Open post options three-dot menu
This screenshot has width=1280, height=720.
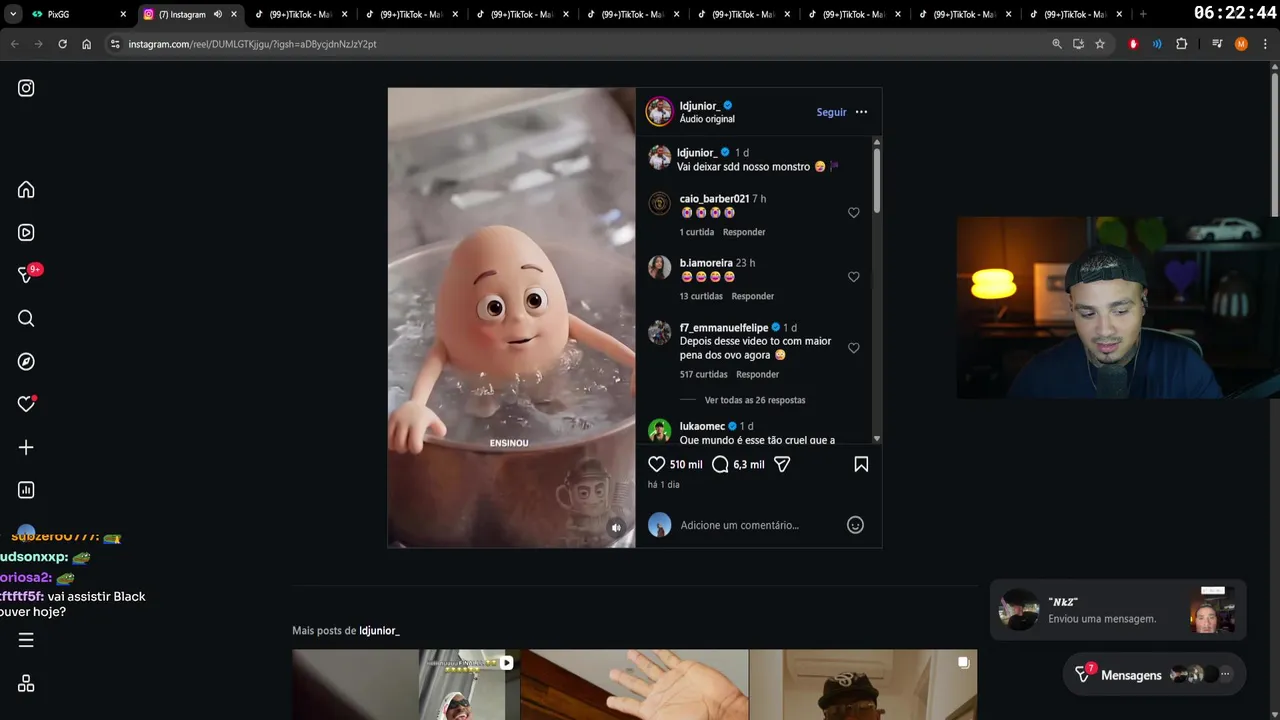pos(861,112)
